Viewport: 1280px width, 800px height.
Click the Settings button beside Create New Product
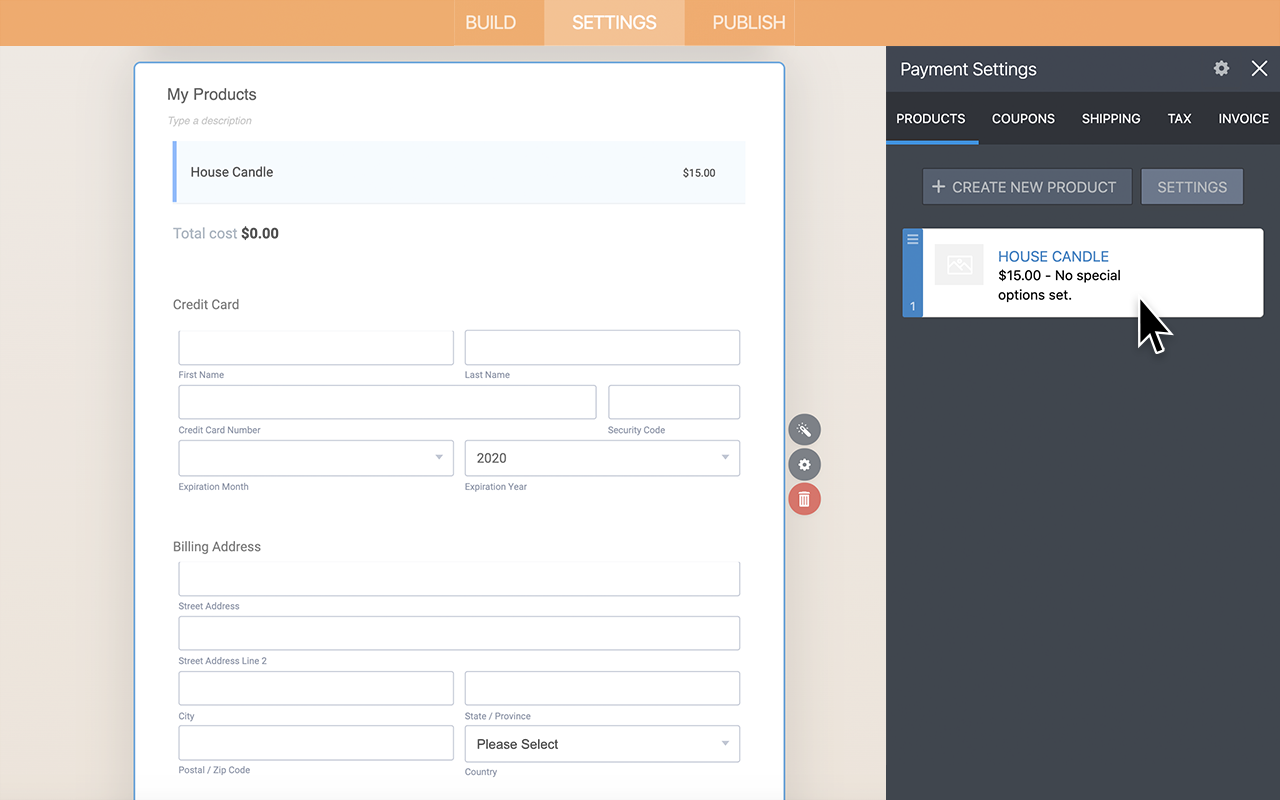tap(1192, 187)
